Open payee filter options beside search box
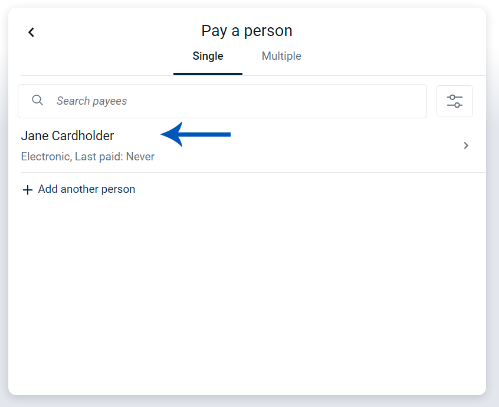The height and width of the screenshot is (407, 499). point(454,101)
